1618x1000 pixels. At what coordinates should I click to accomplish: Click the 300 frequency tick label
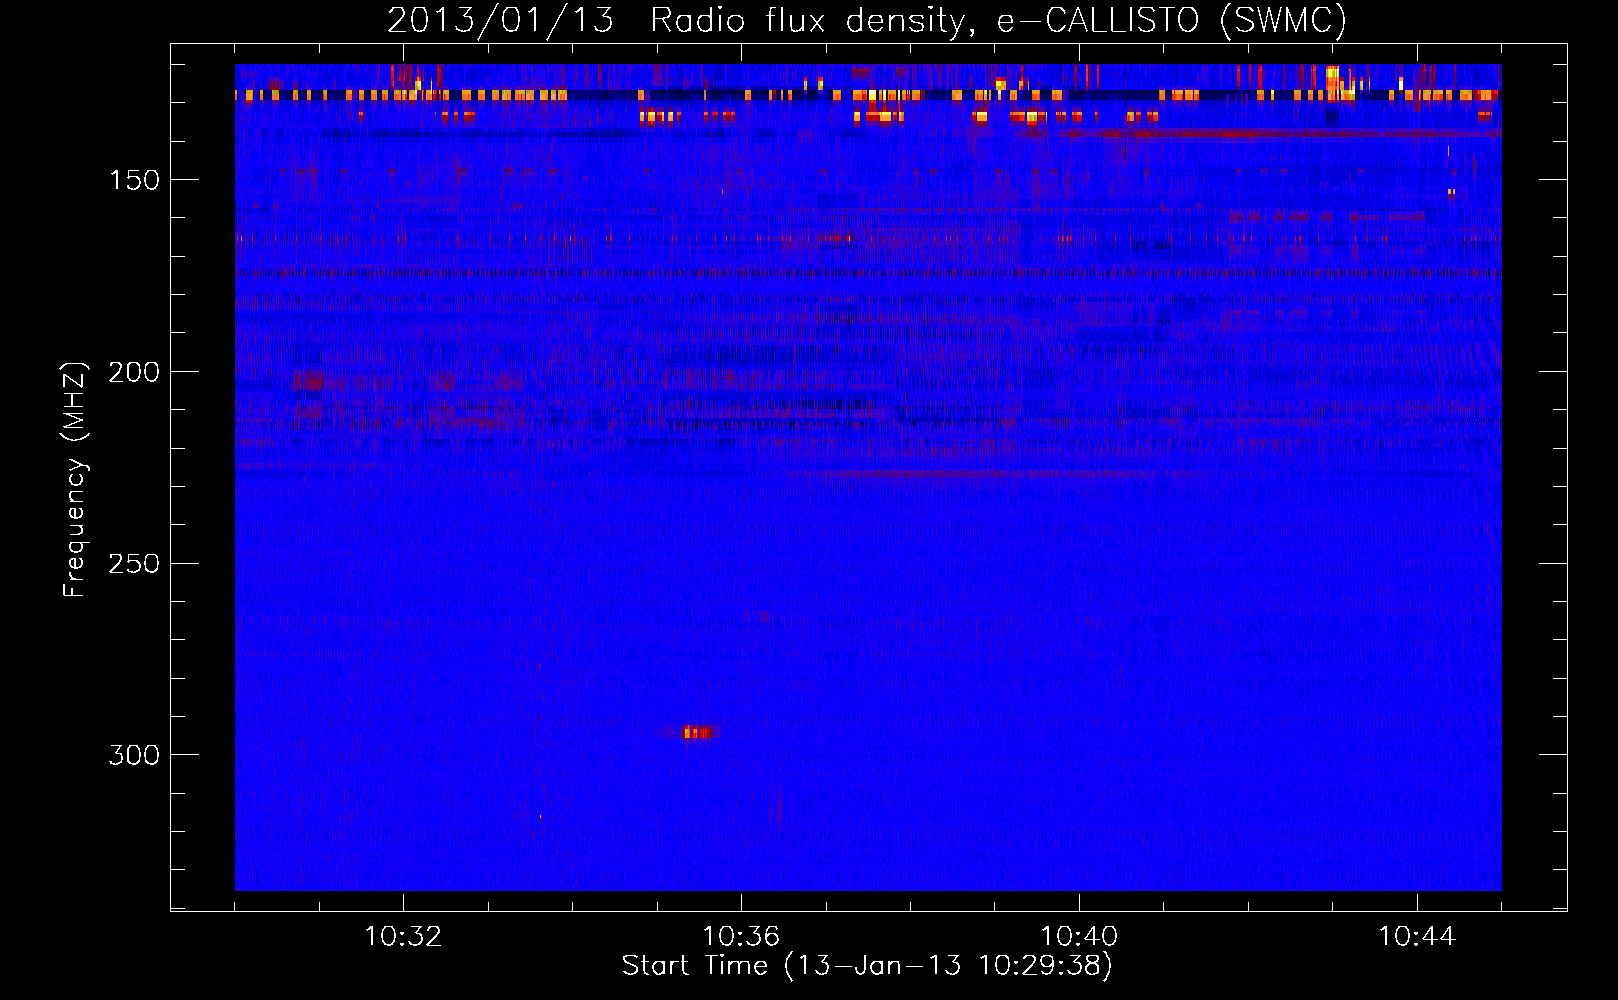coord(134,754)
